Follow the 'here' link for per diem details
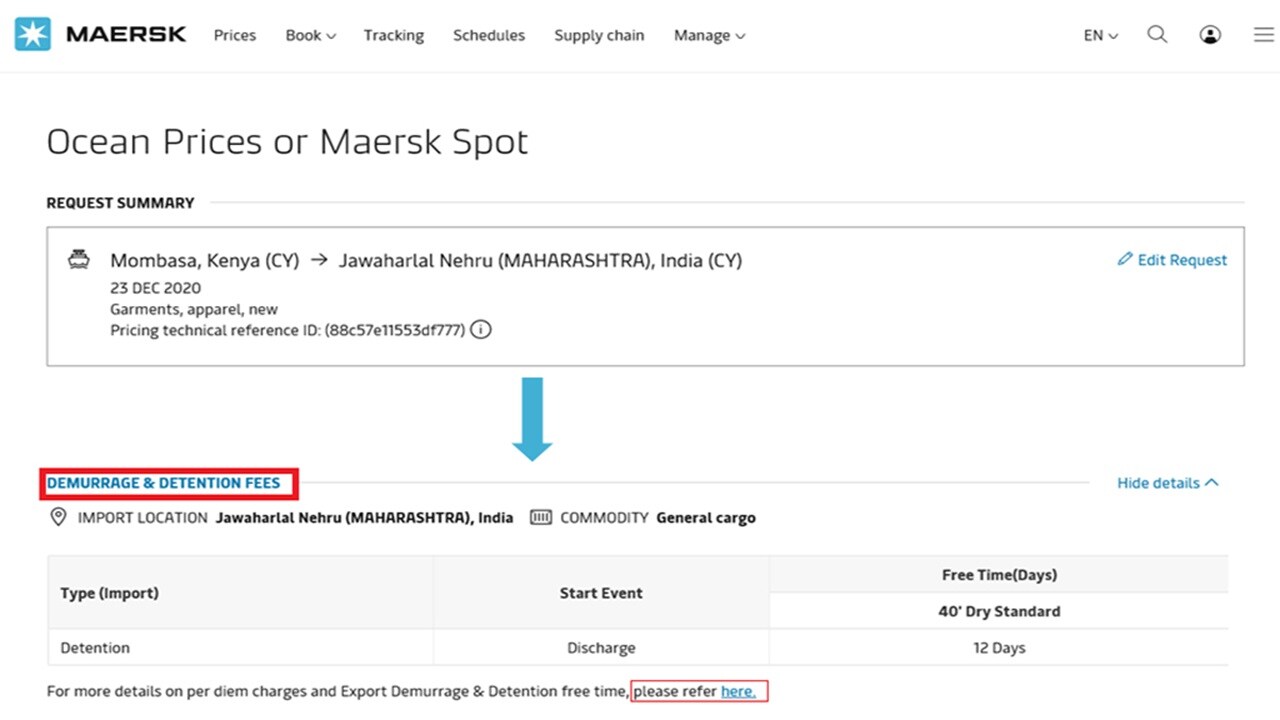 click(738, 691)
